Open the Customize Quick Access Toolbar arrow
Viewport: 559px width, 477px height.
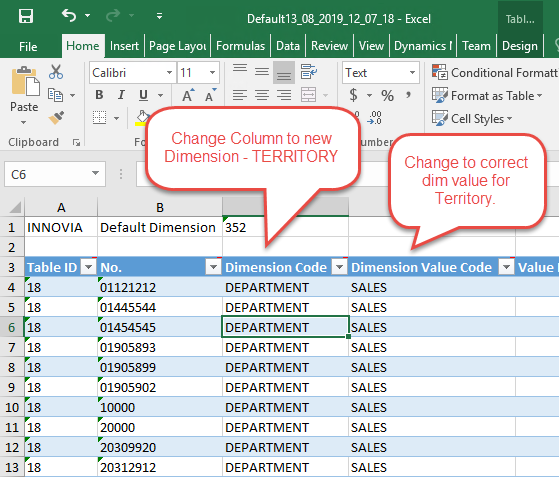click(x=159, y=15)
